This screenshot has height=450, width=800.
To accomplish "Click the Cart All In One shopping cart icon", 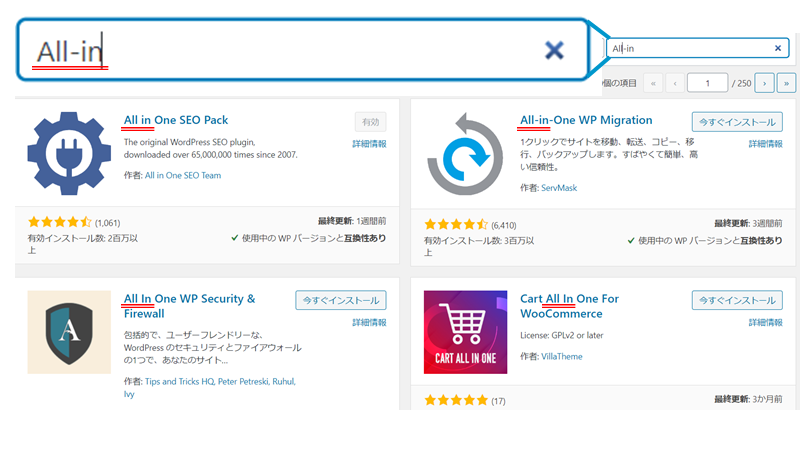I will pyautogui.click(x=465, y=332).
